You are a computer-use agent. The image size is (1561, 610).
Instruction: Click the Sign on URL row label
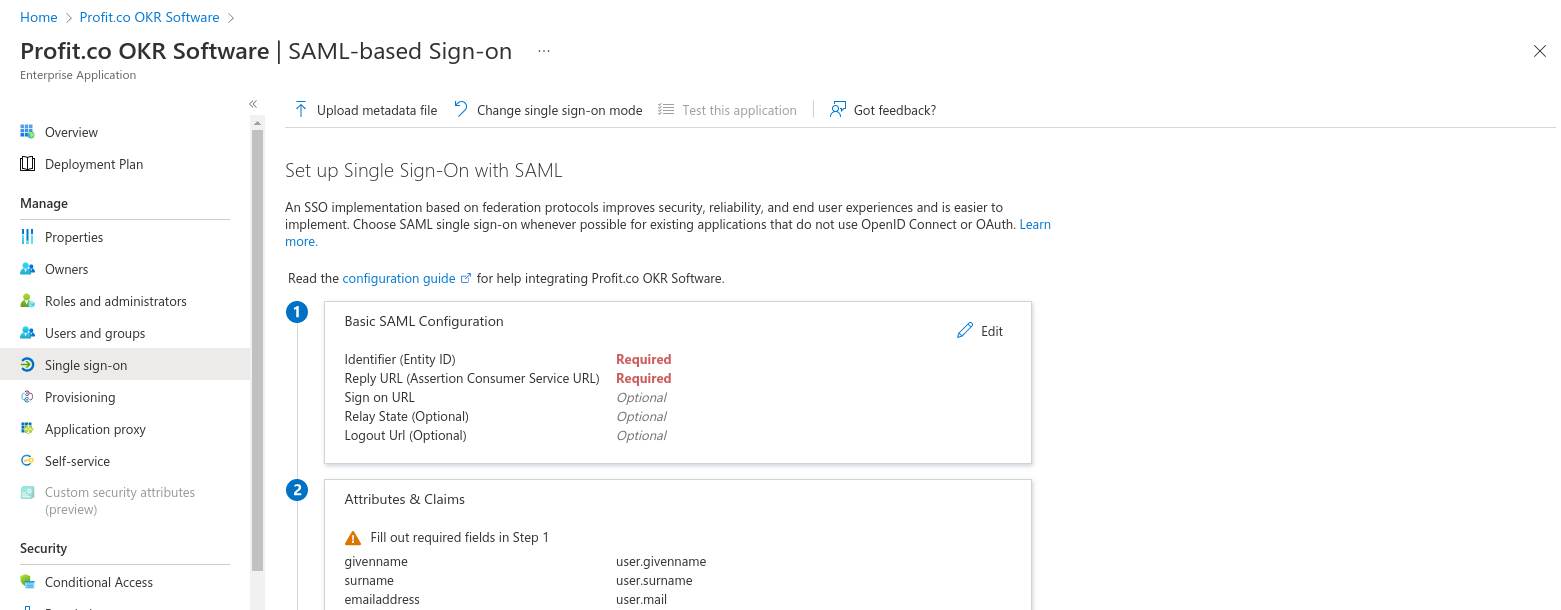[x=379, y=397]
